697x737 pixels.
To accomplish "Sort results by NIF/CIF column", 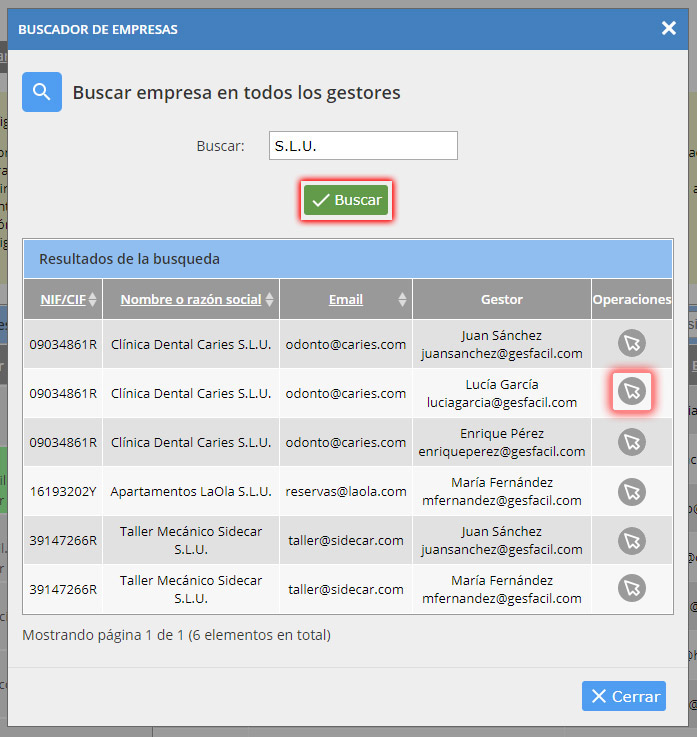I will point(63,299).
